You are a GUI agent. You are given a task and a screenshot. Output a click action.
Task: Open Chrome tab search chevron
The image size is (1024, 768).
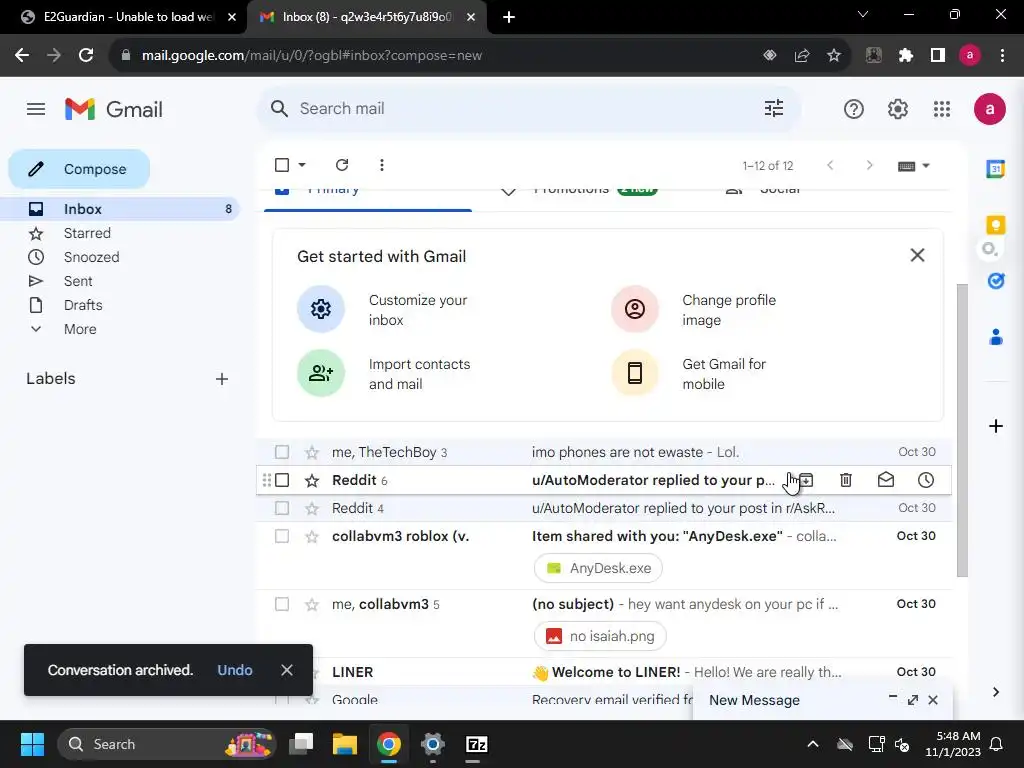(863, 14)
